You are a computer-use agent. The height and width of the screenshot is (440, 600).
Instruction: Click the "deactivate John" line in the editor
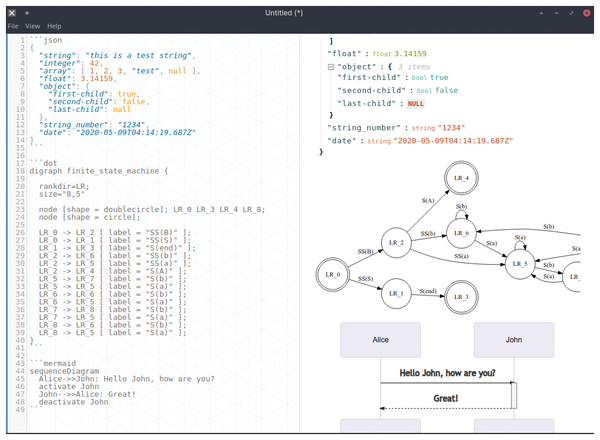73,402
